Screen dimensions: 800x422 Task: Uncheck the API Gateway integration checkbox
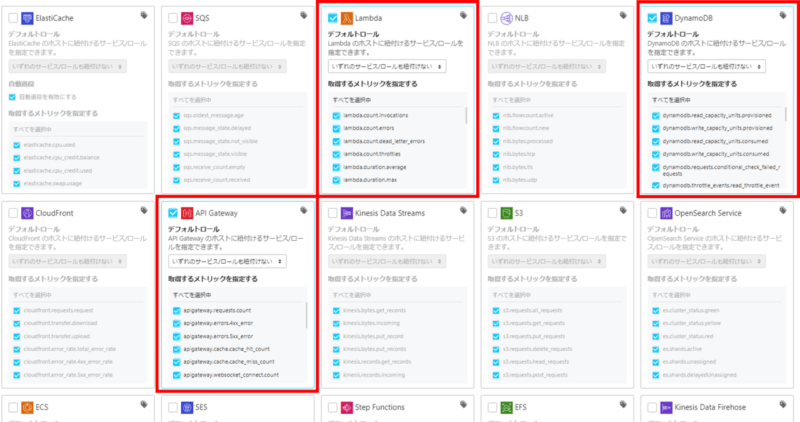pos(173,213)
